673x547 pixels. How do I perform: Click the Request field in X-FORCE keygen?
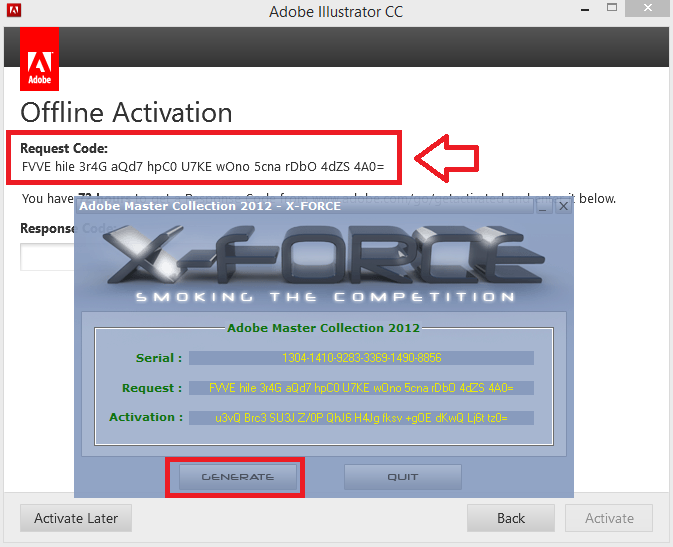[361, 388]
